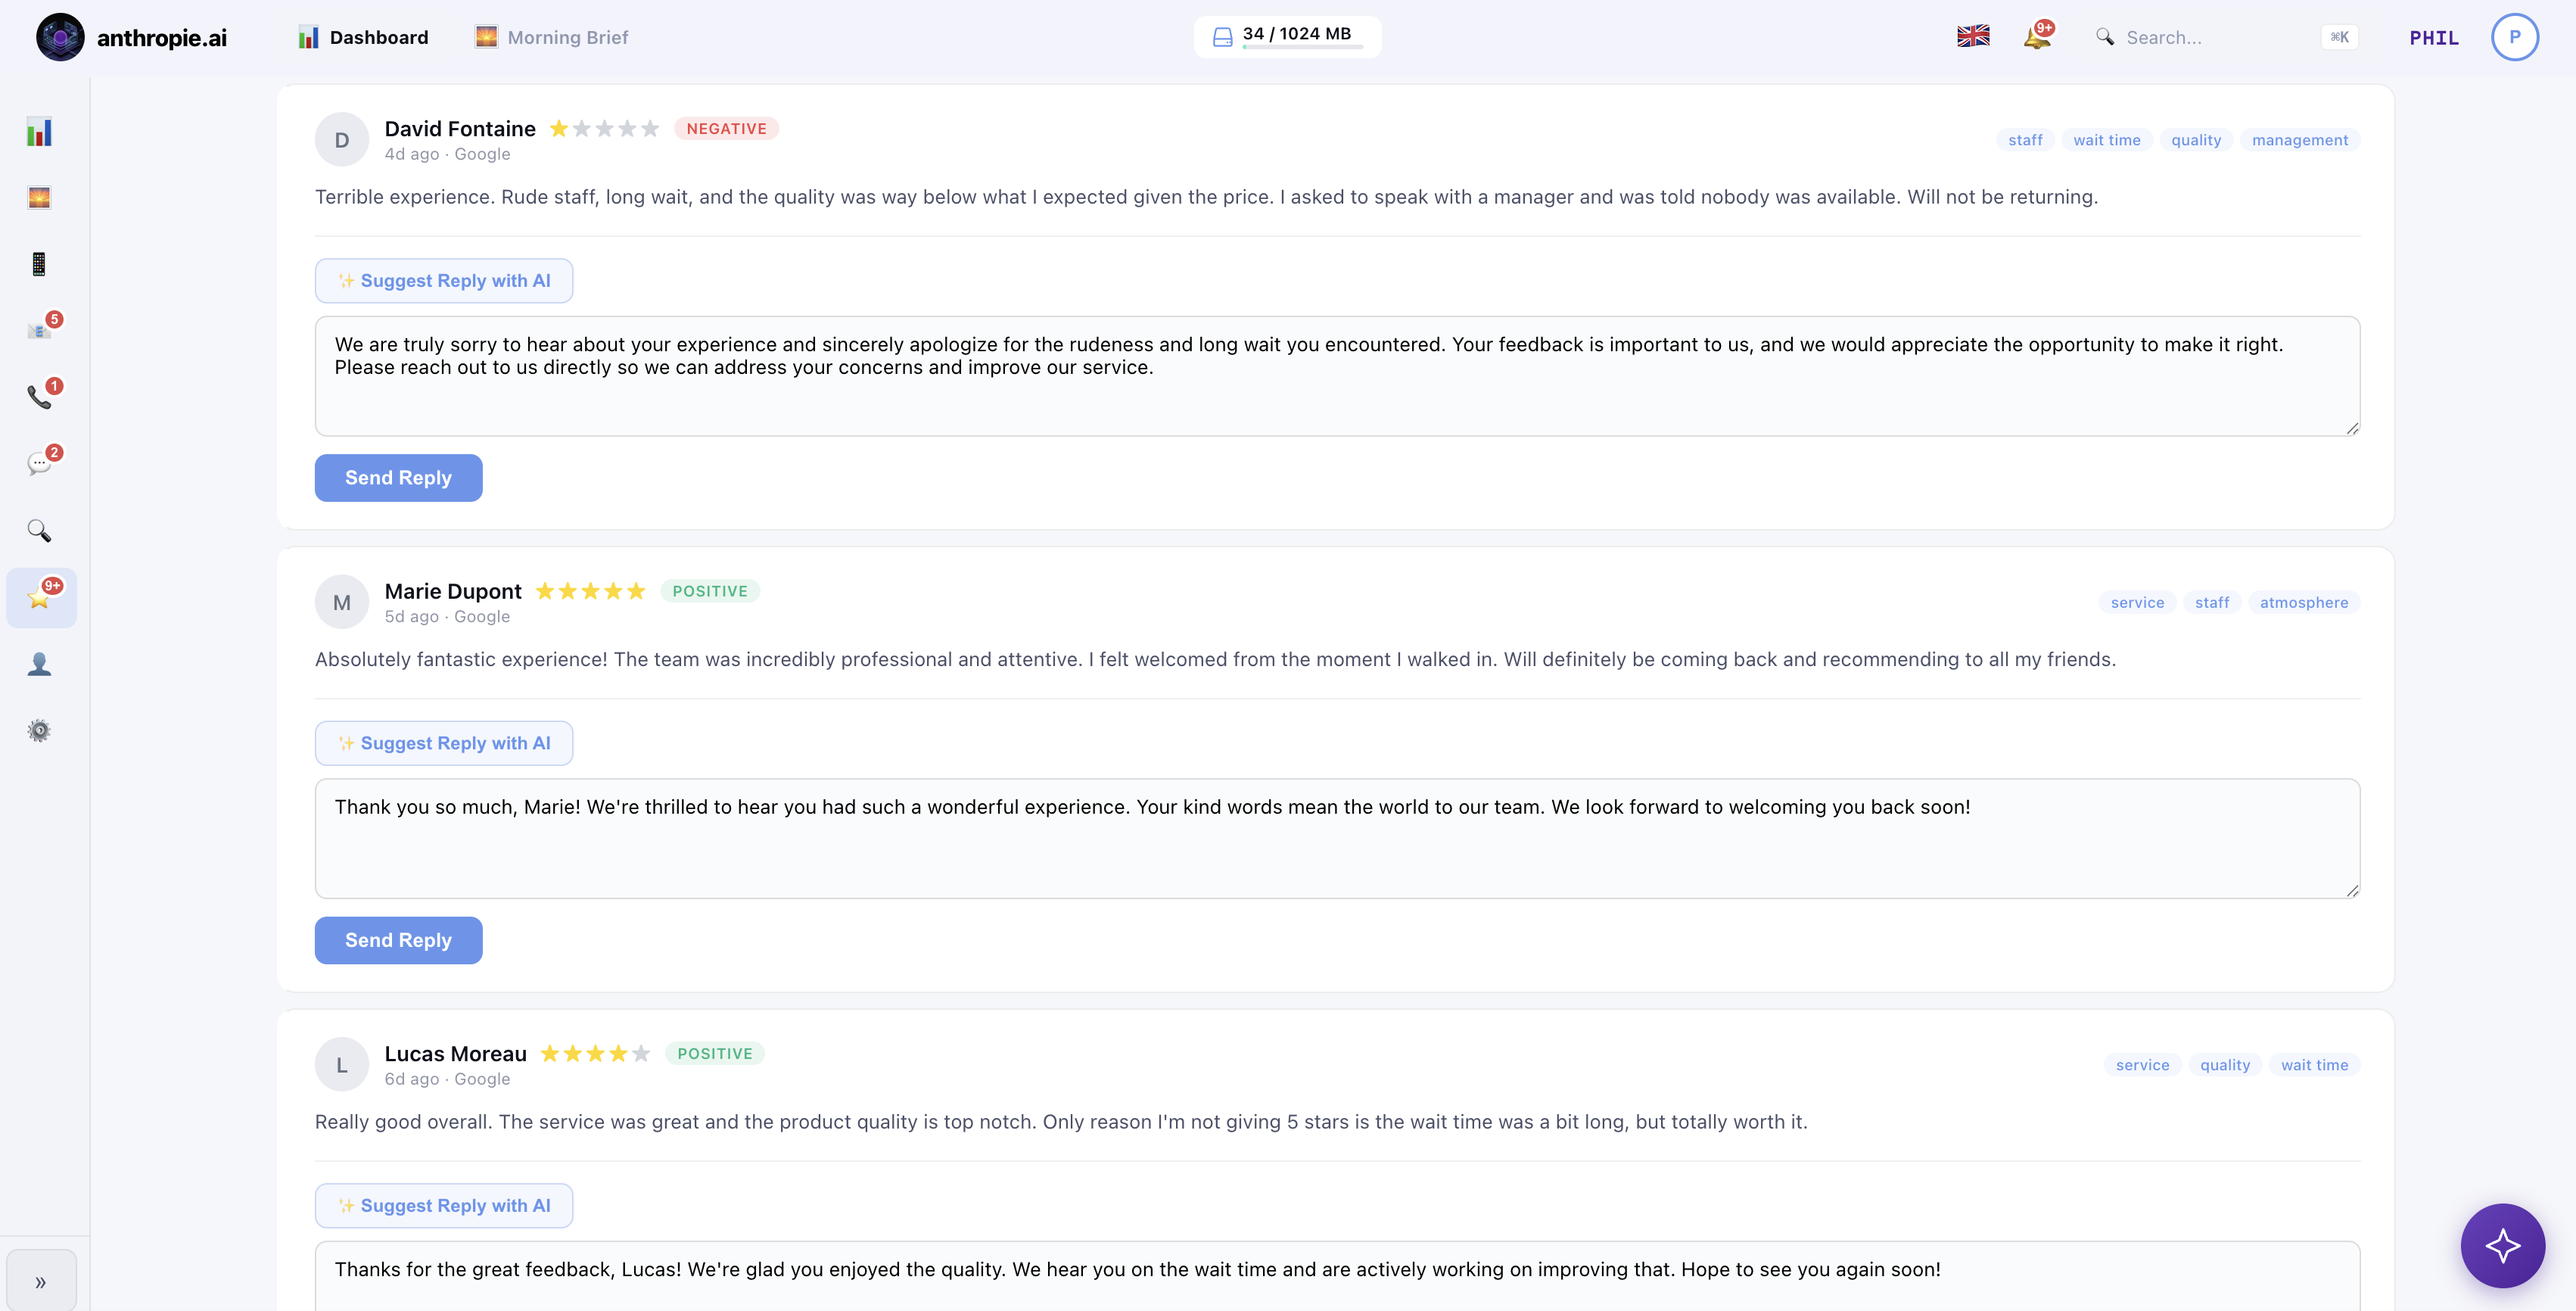The width and height of the screenshot is (2576, 1311).
Task: Click the Dashboard tab in top navigation
Action: 363,37
